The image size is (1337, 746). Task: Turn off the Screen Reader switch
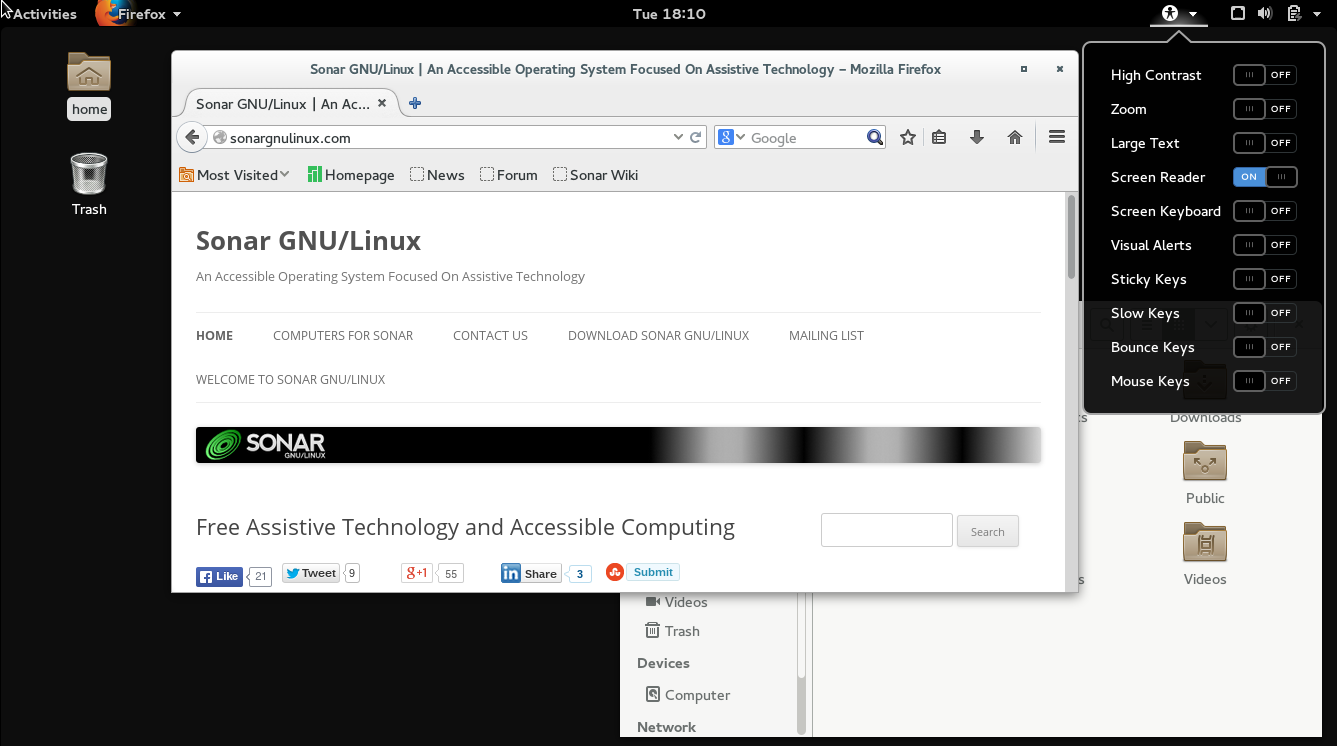pos(1265,177)
